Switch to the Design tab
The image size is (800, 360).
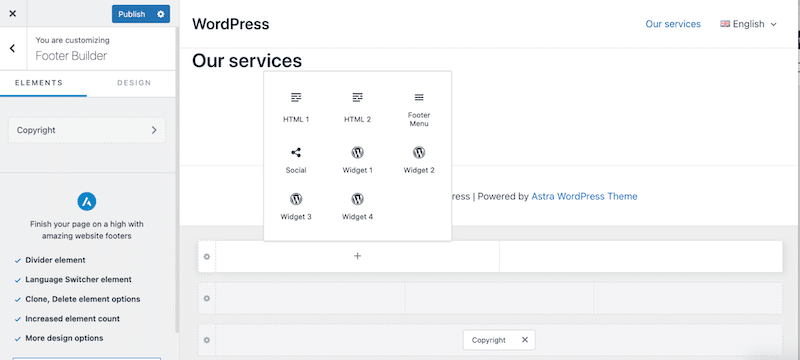point(134,83)
